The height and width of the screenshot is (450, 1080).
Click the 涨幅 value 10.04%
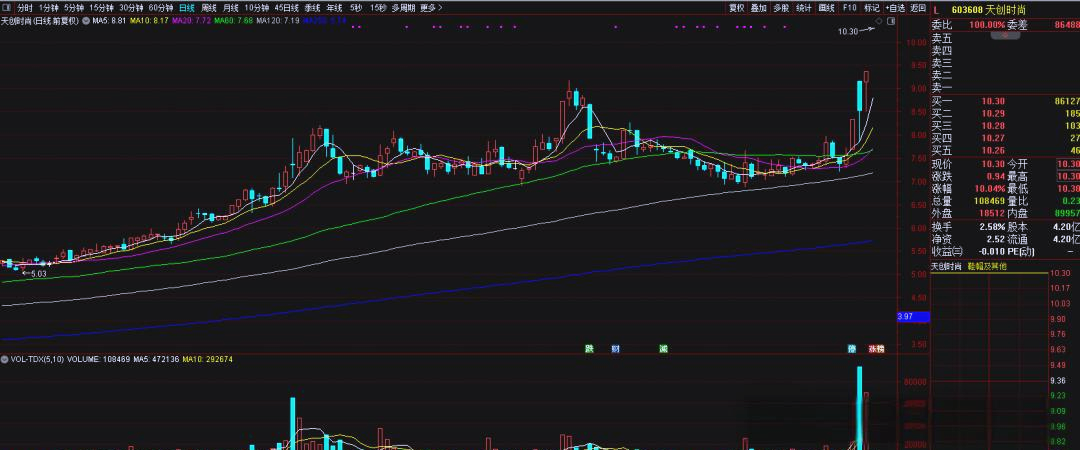point(990,188)
